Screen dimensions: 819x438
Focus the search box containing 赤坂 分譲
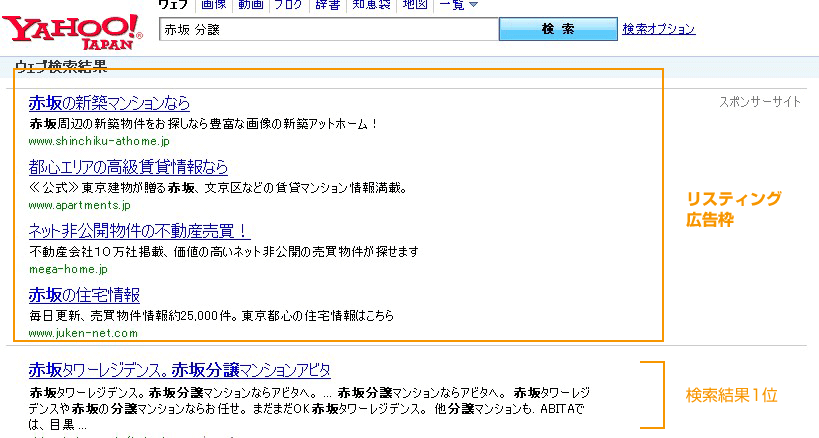[x=329, y=29]
